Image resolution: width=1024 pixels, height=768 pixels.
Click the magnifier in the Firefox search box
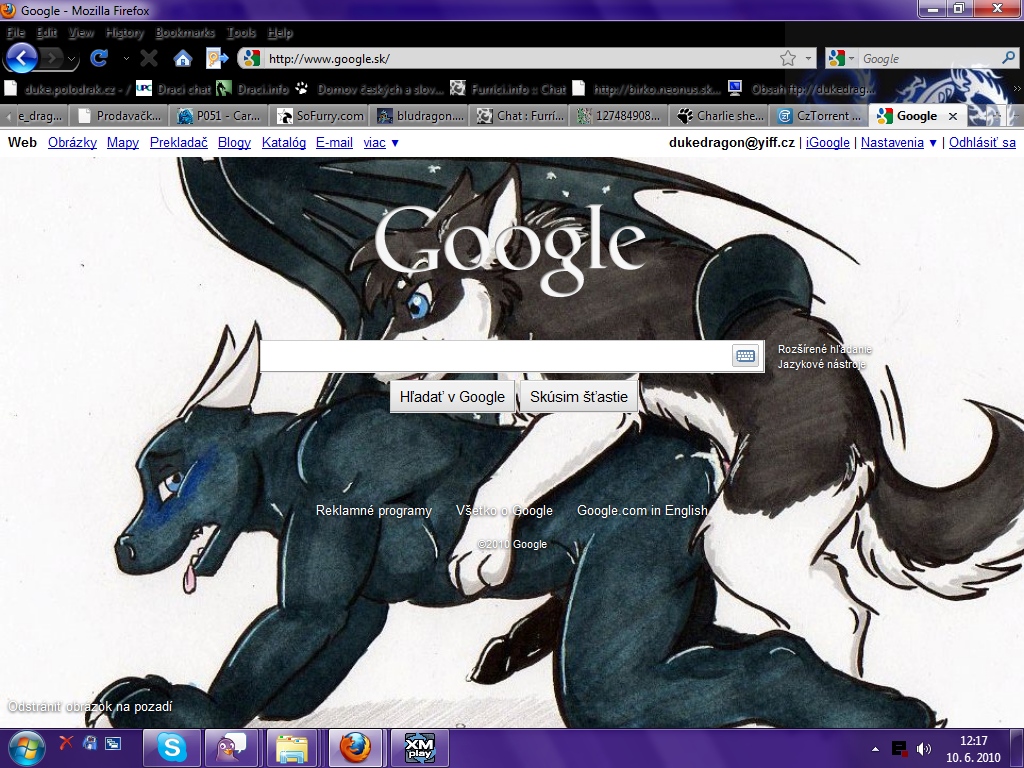click(x=1009, y=58)
